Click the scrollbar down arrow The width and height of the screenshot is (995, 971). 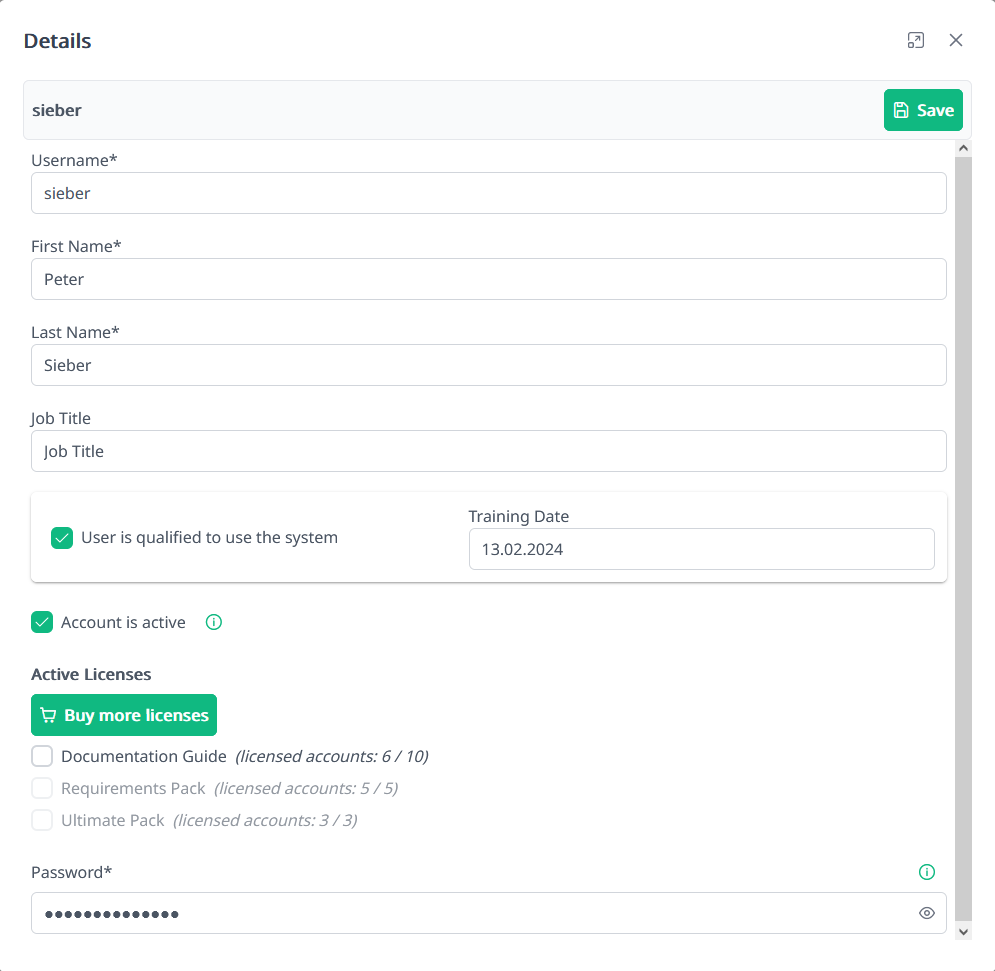click(963, 931)
